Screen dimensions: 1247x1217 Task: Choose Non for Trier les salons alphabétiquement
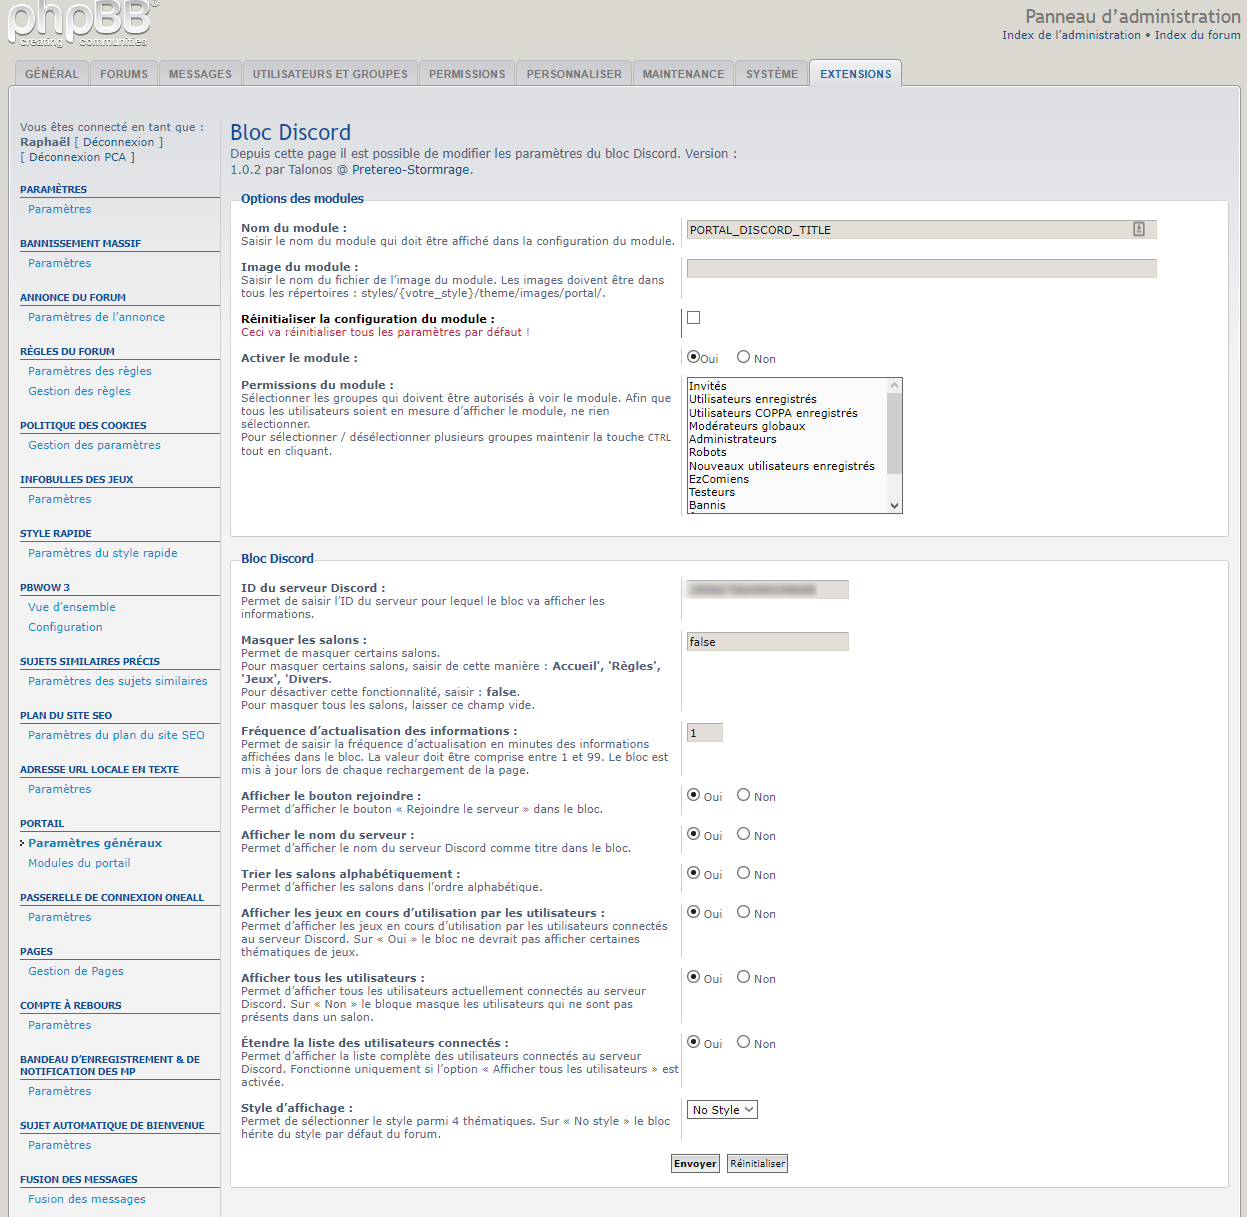point(743,873)
